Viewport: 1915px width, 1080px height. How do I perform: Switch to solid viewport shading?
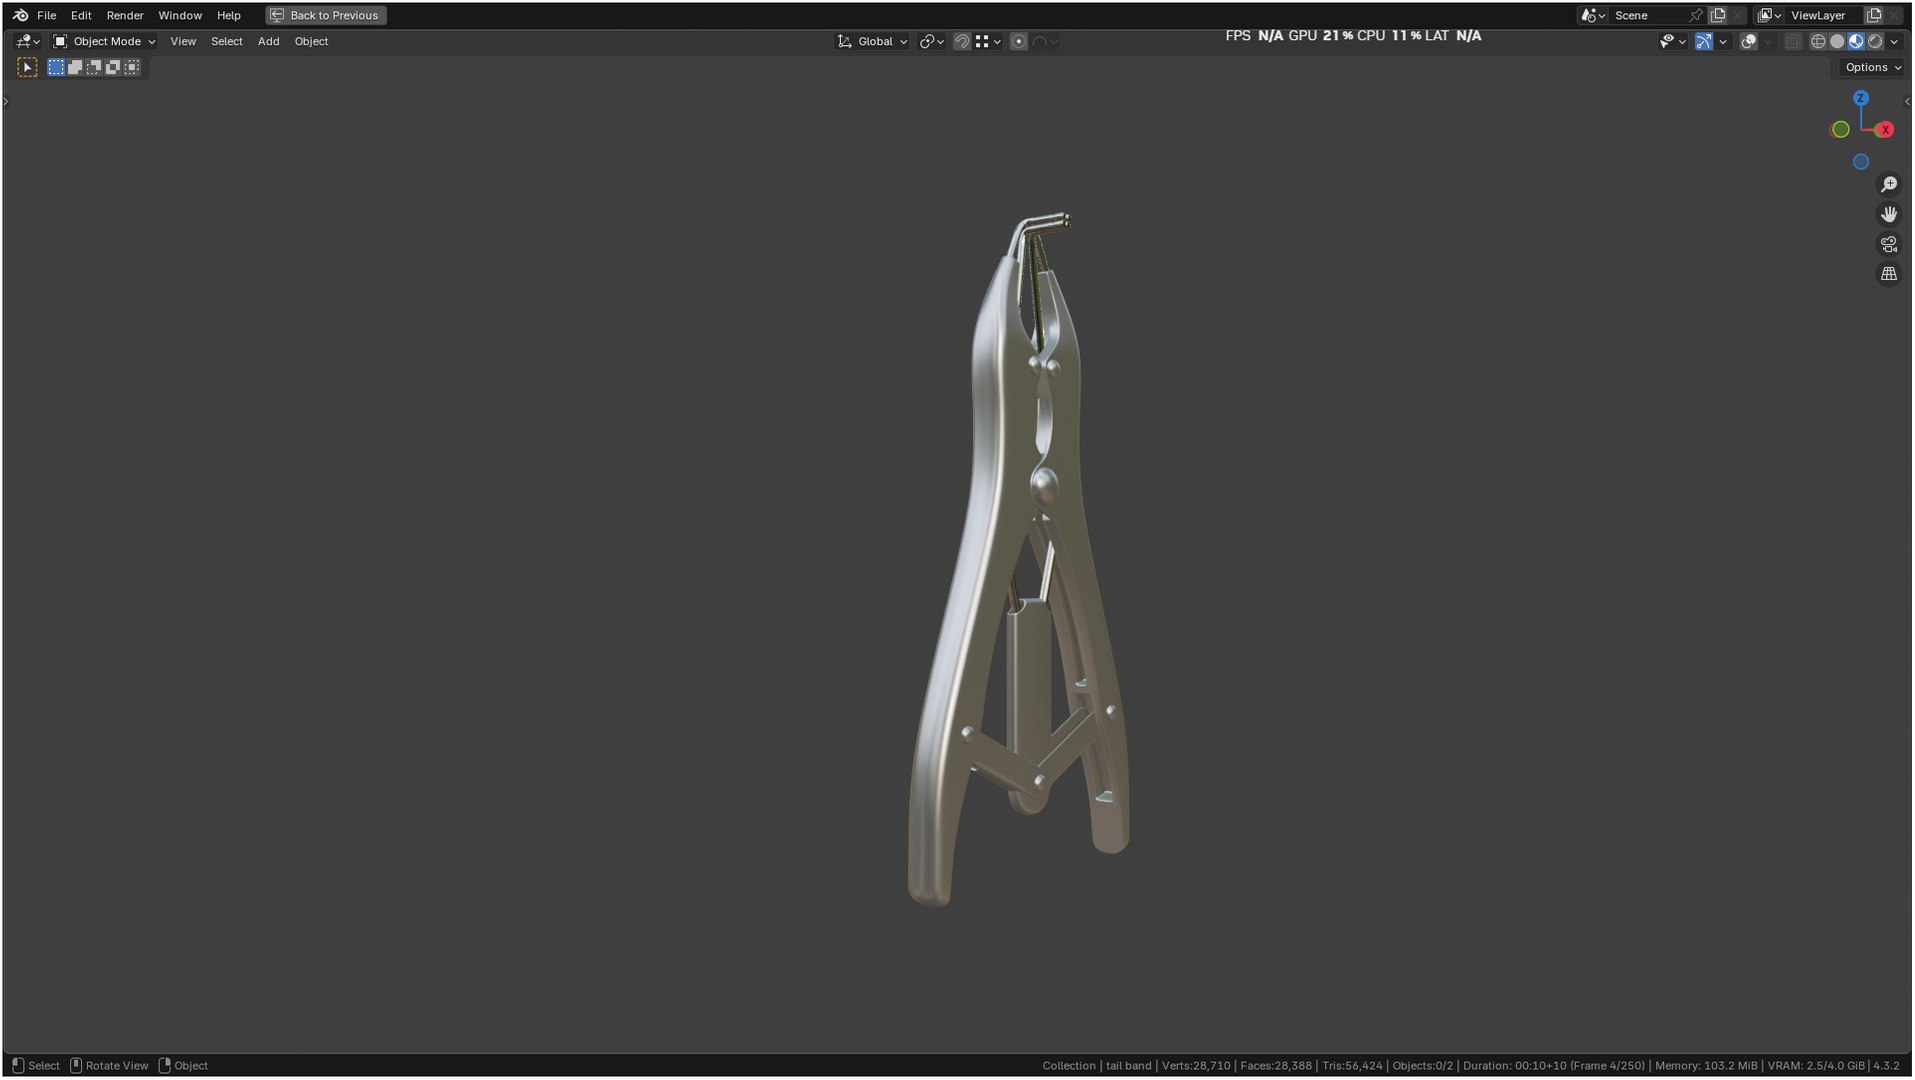[1837, 41]
